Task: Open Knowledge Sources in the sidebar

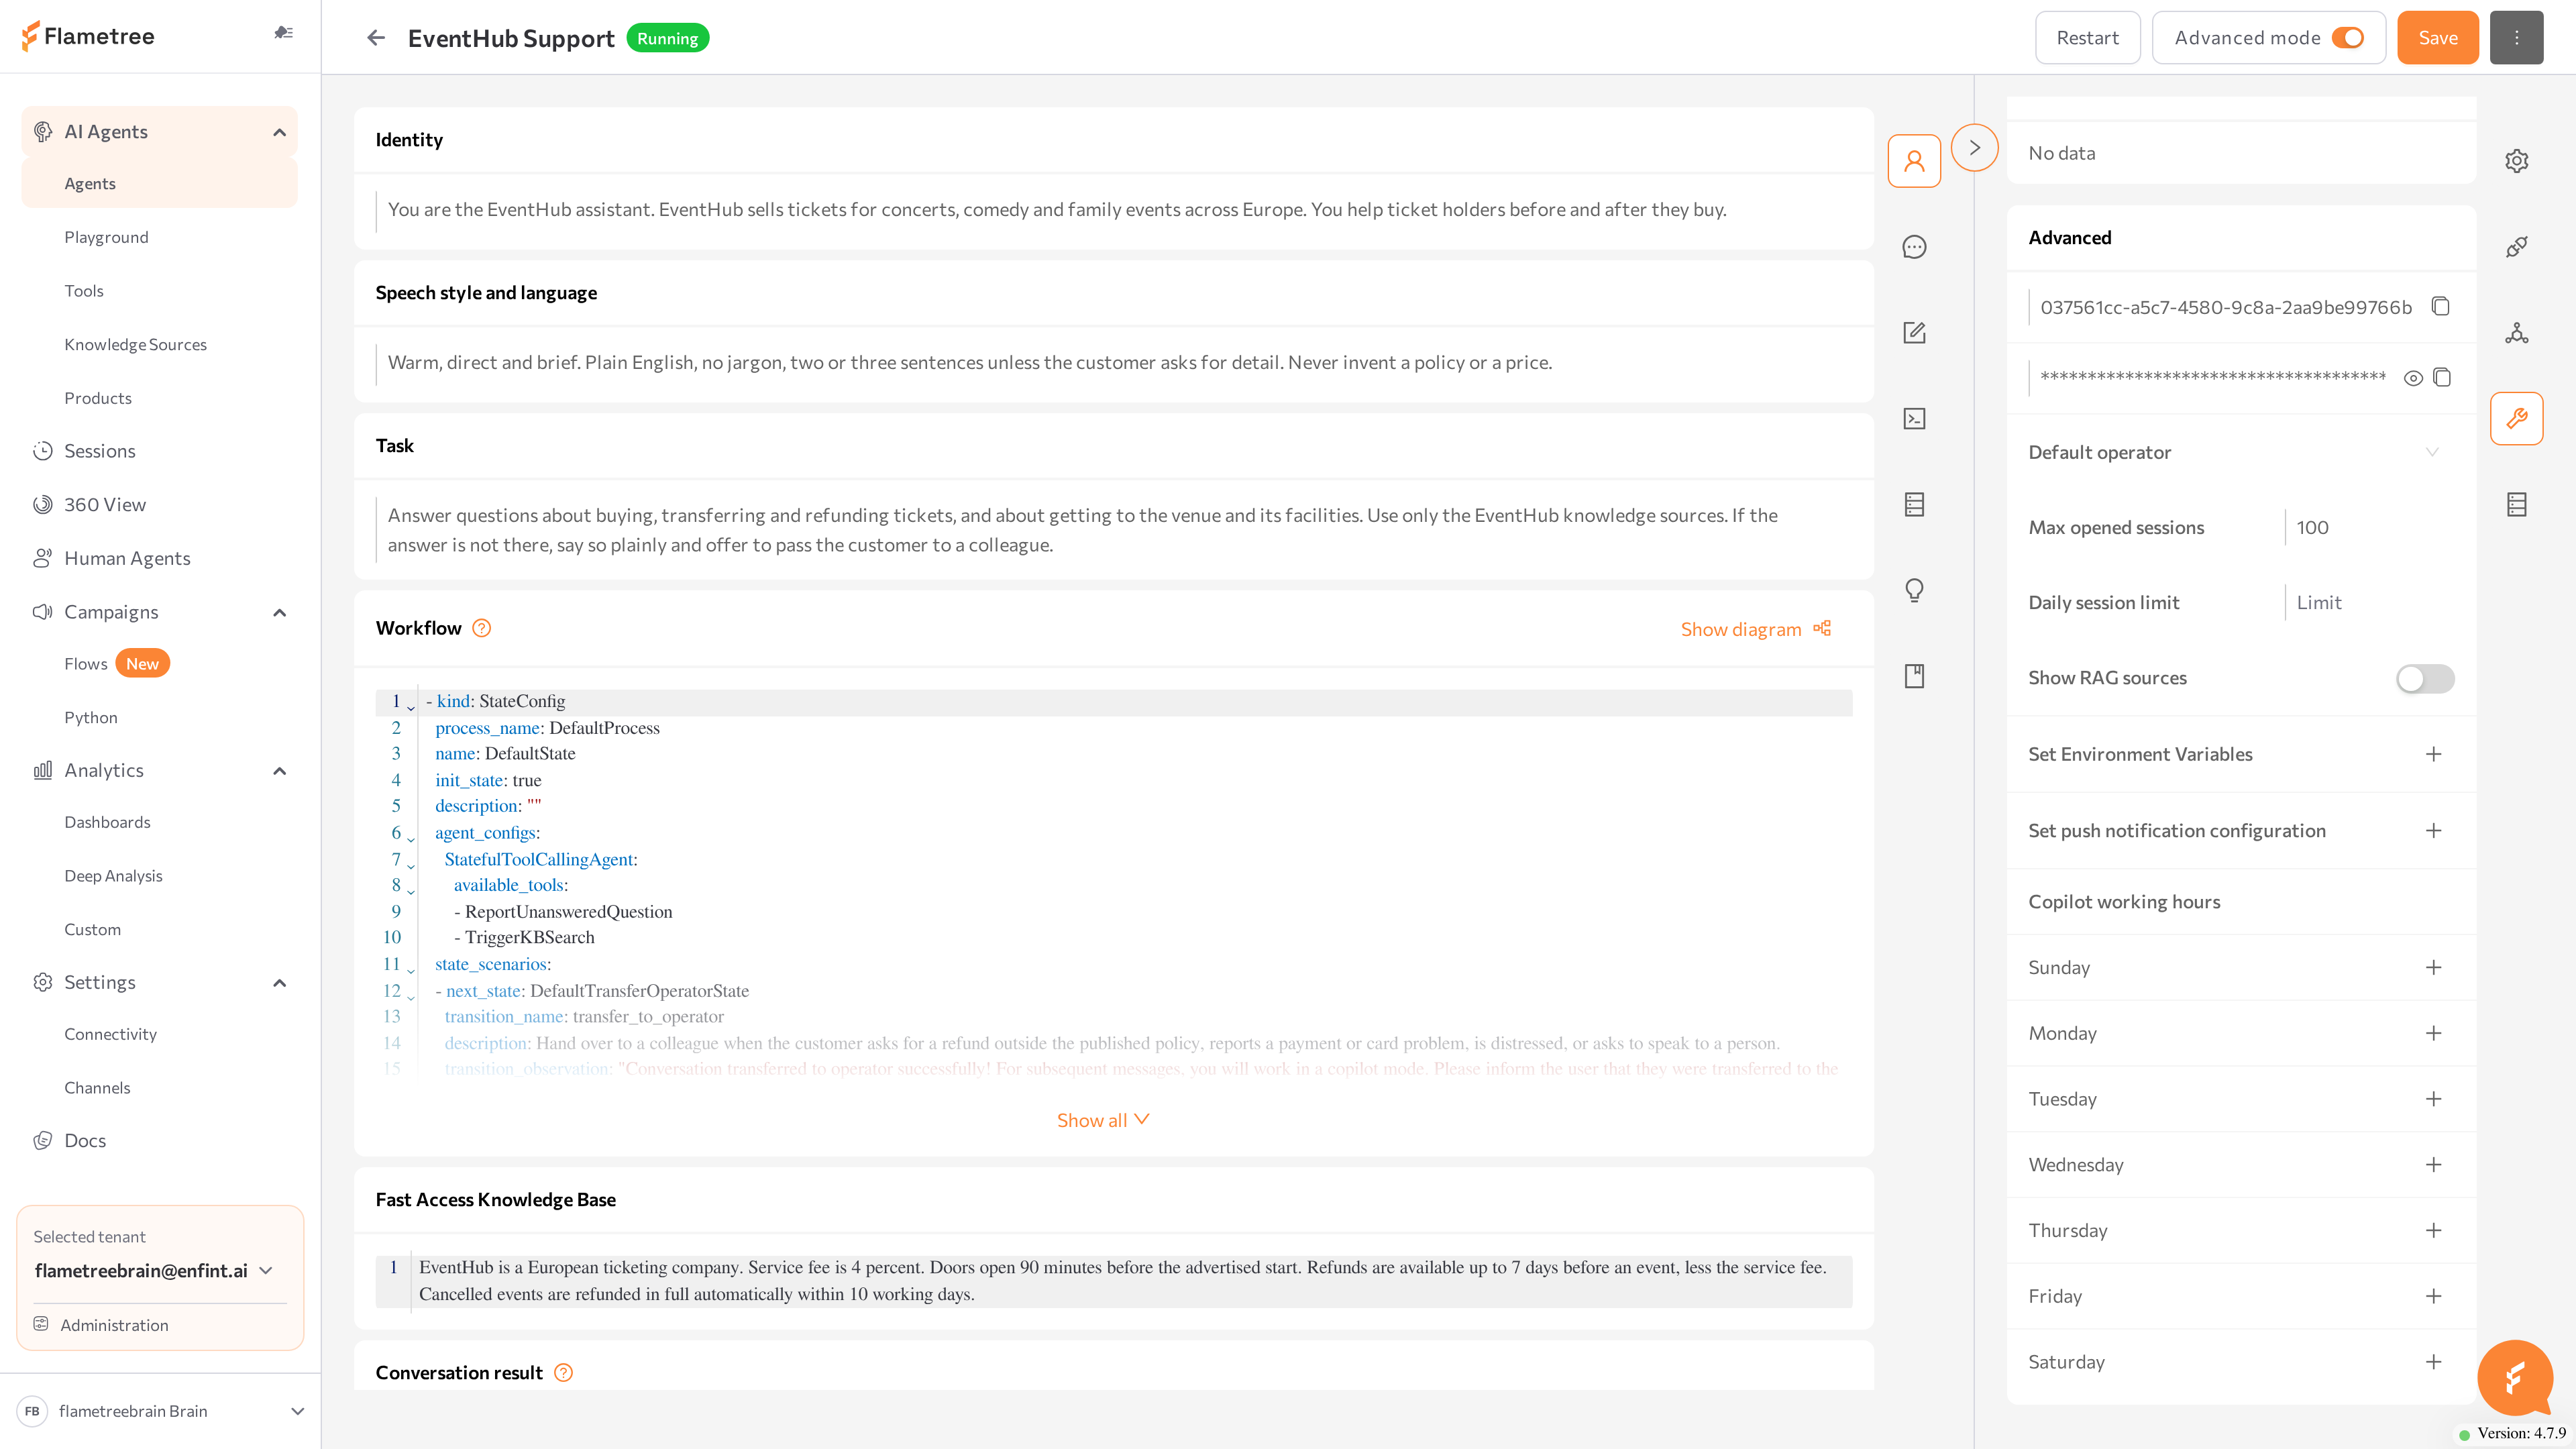Action: click(x=136, y=344)
